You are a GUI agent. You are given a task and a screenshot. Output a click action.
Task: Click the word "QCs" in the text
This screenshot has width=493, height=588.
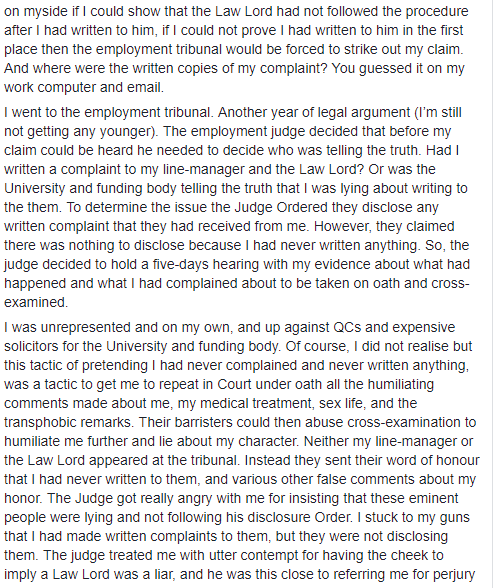[347, 327]
